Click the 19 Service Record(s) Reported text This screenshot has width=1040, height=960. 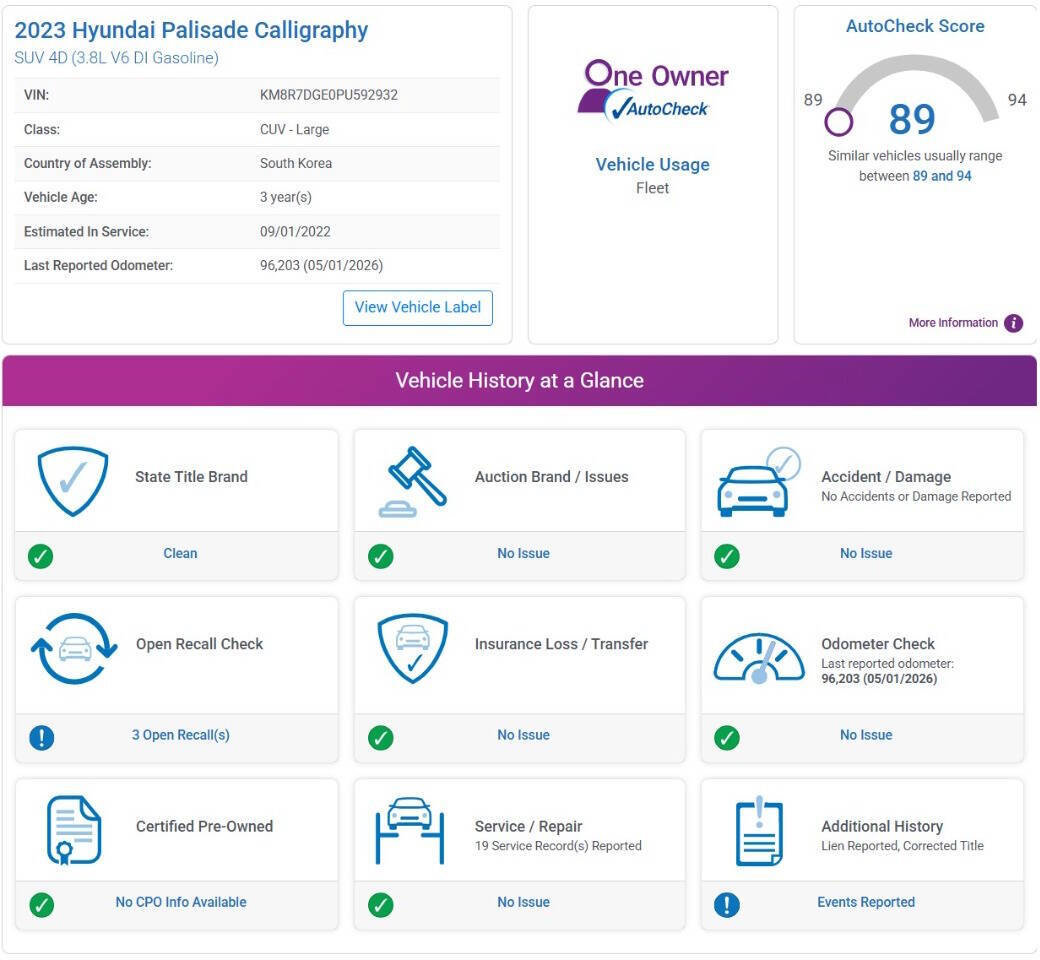pos(558,846)
